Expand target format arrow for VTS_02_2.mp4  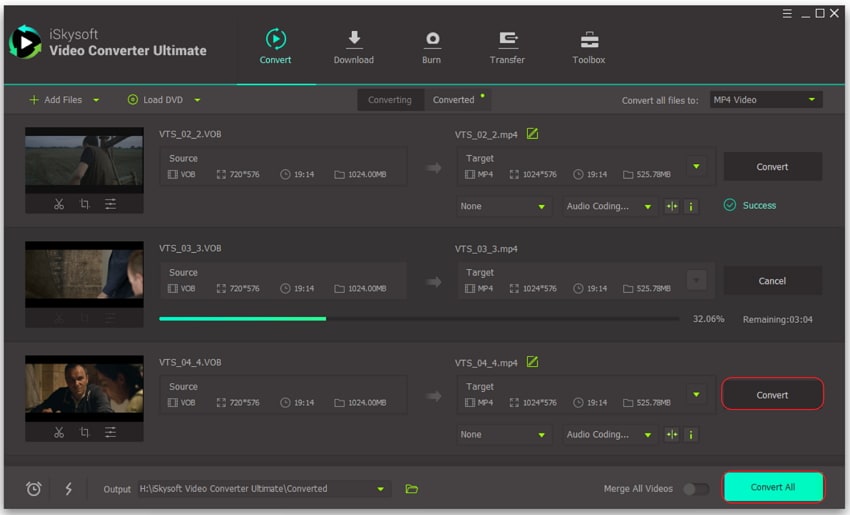(x=697, y=166)
